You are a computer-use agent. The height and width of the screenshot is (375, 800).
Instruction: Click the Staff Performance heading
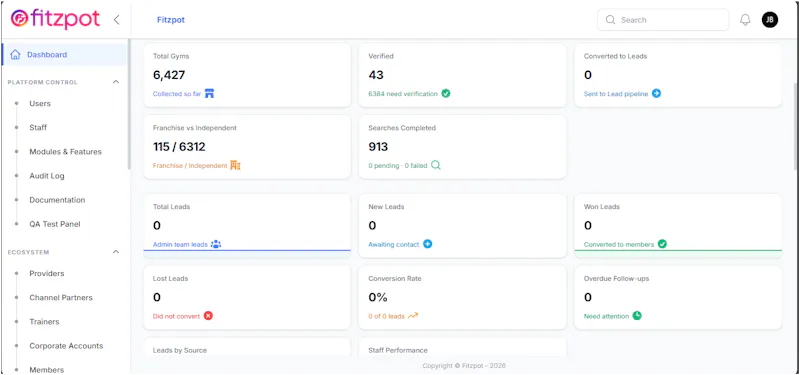coord(398,351)
